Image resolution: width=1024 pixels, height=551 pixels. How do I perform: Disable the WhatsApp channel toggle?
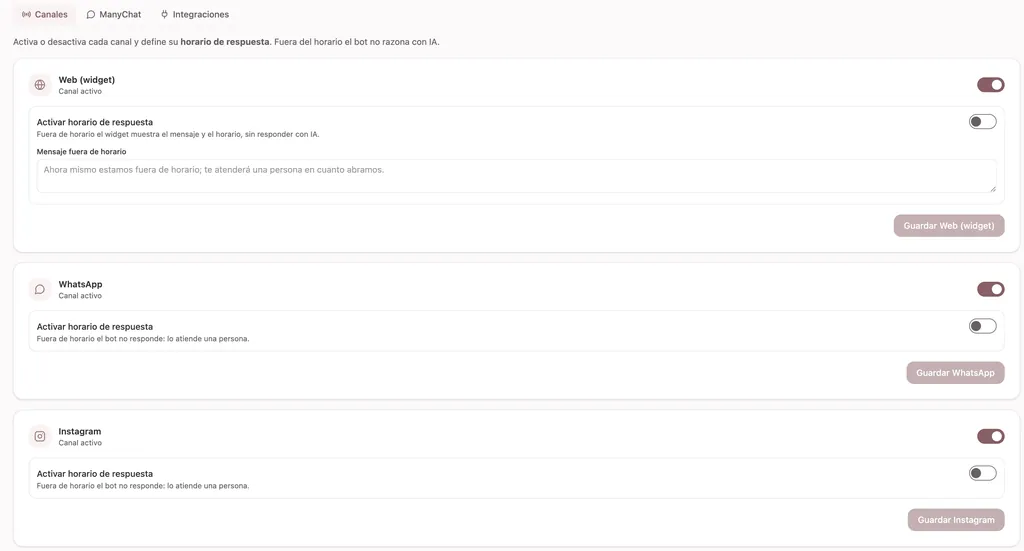pyautogui.click(x=990, y=289)
